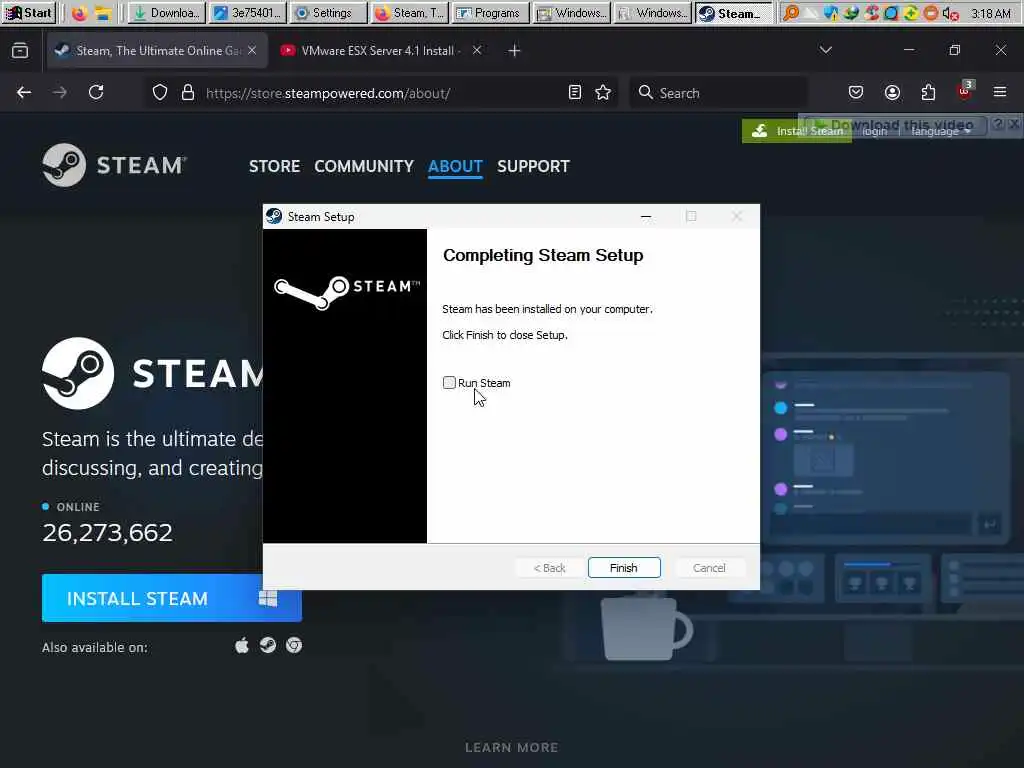Select the Apple macOS download icon
This screenshot has width=1024, height=768.
[242, 646]
